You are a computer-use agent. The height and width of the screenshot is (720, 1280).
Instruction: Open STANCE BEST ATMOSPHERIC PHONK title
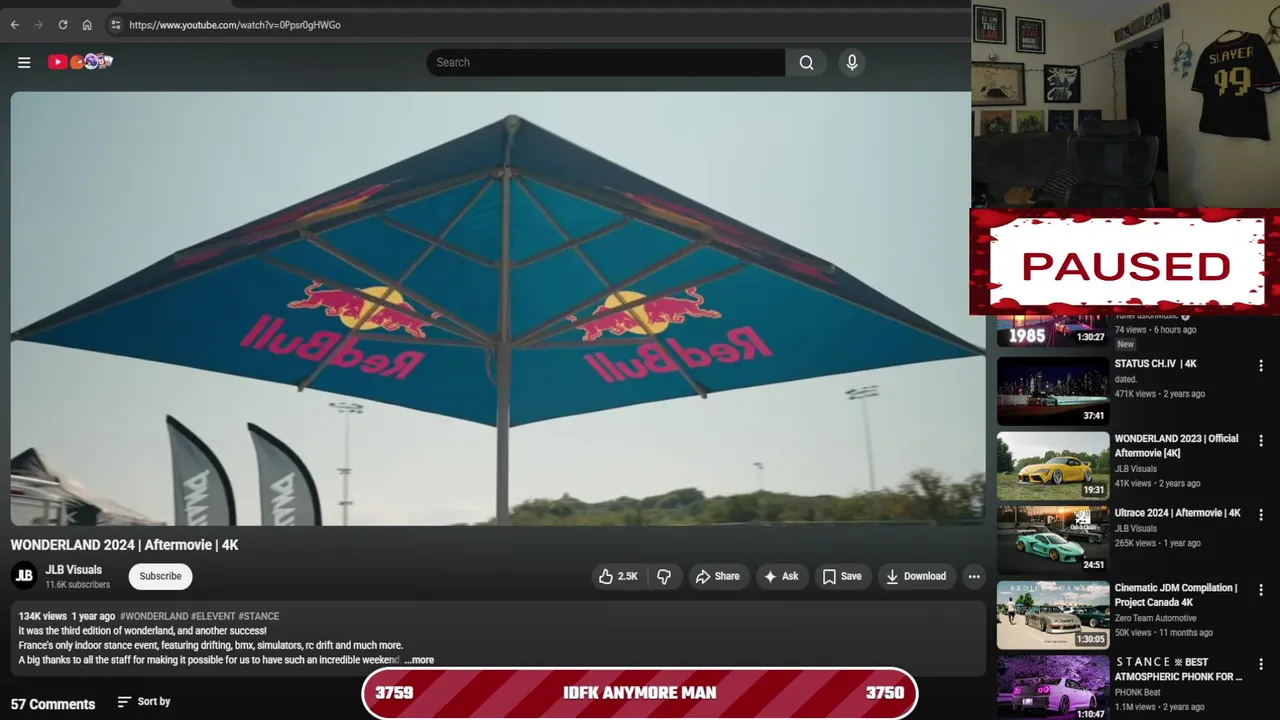click(1179, 669)
